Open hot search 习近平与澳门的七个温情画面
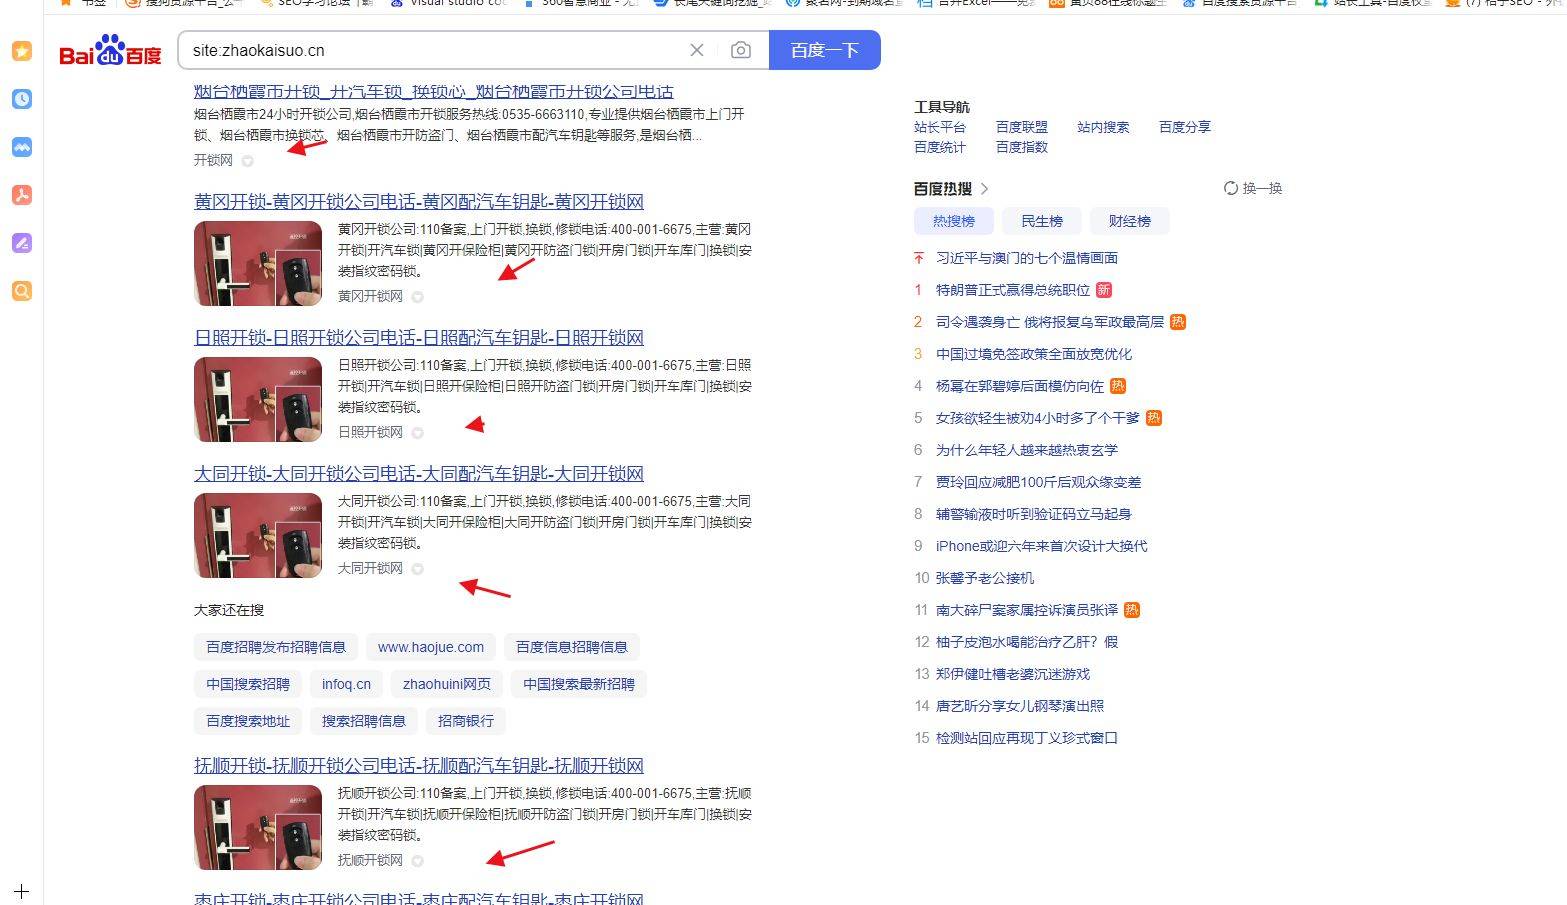Image resolution: width=1567 pixels, height=905 pixels. [x=1027, y=258]
